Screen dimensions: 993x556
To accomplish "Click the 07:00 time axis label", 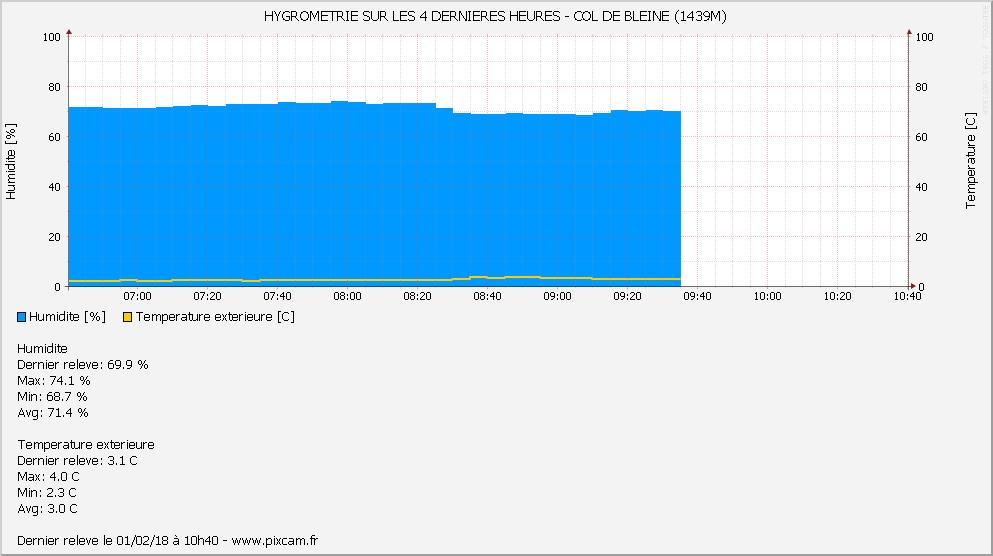I will 137,296.
